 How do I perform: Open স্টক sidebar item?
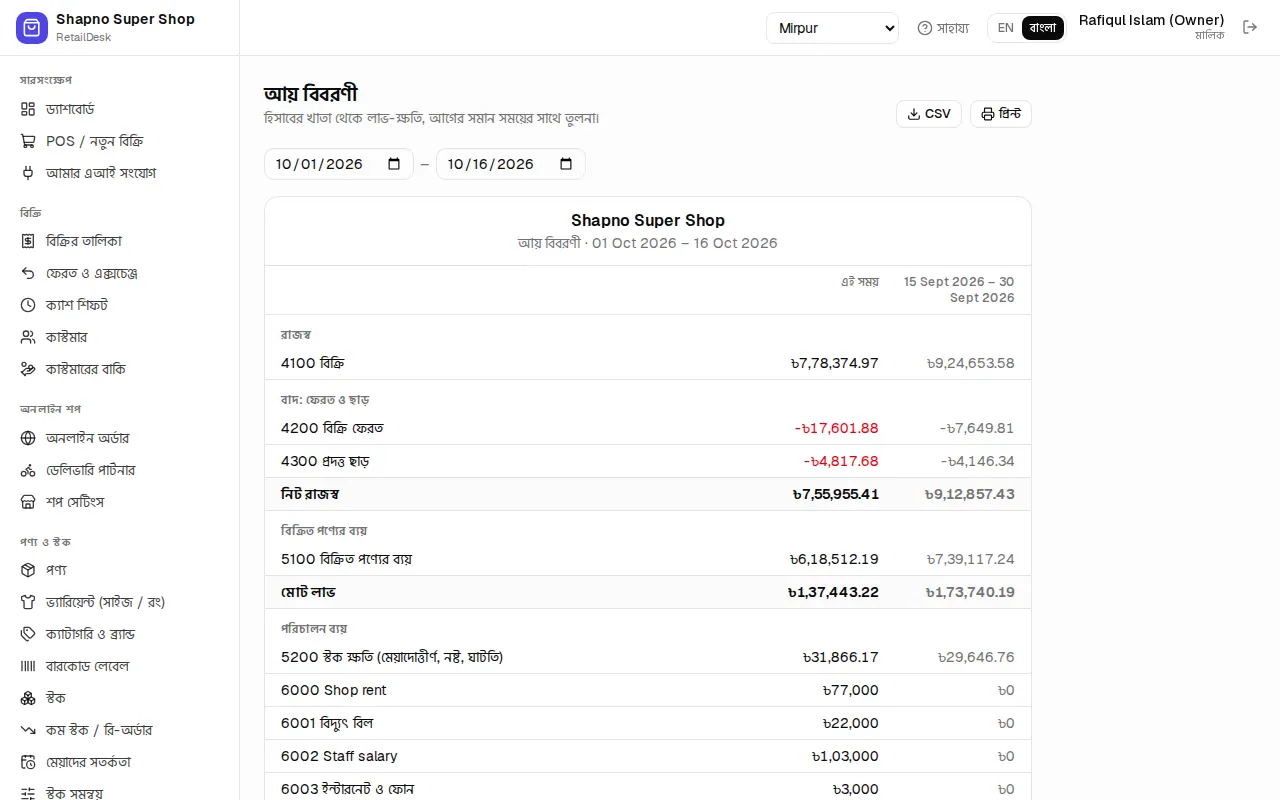click(x=120, y=698)
